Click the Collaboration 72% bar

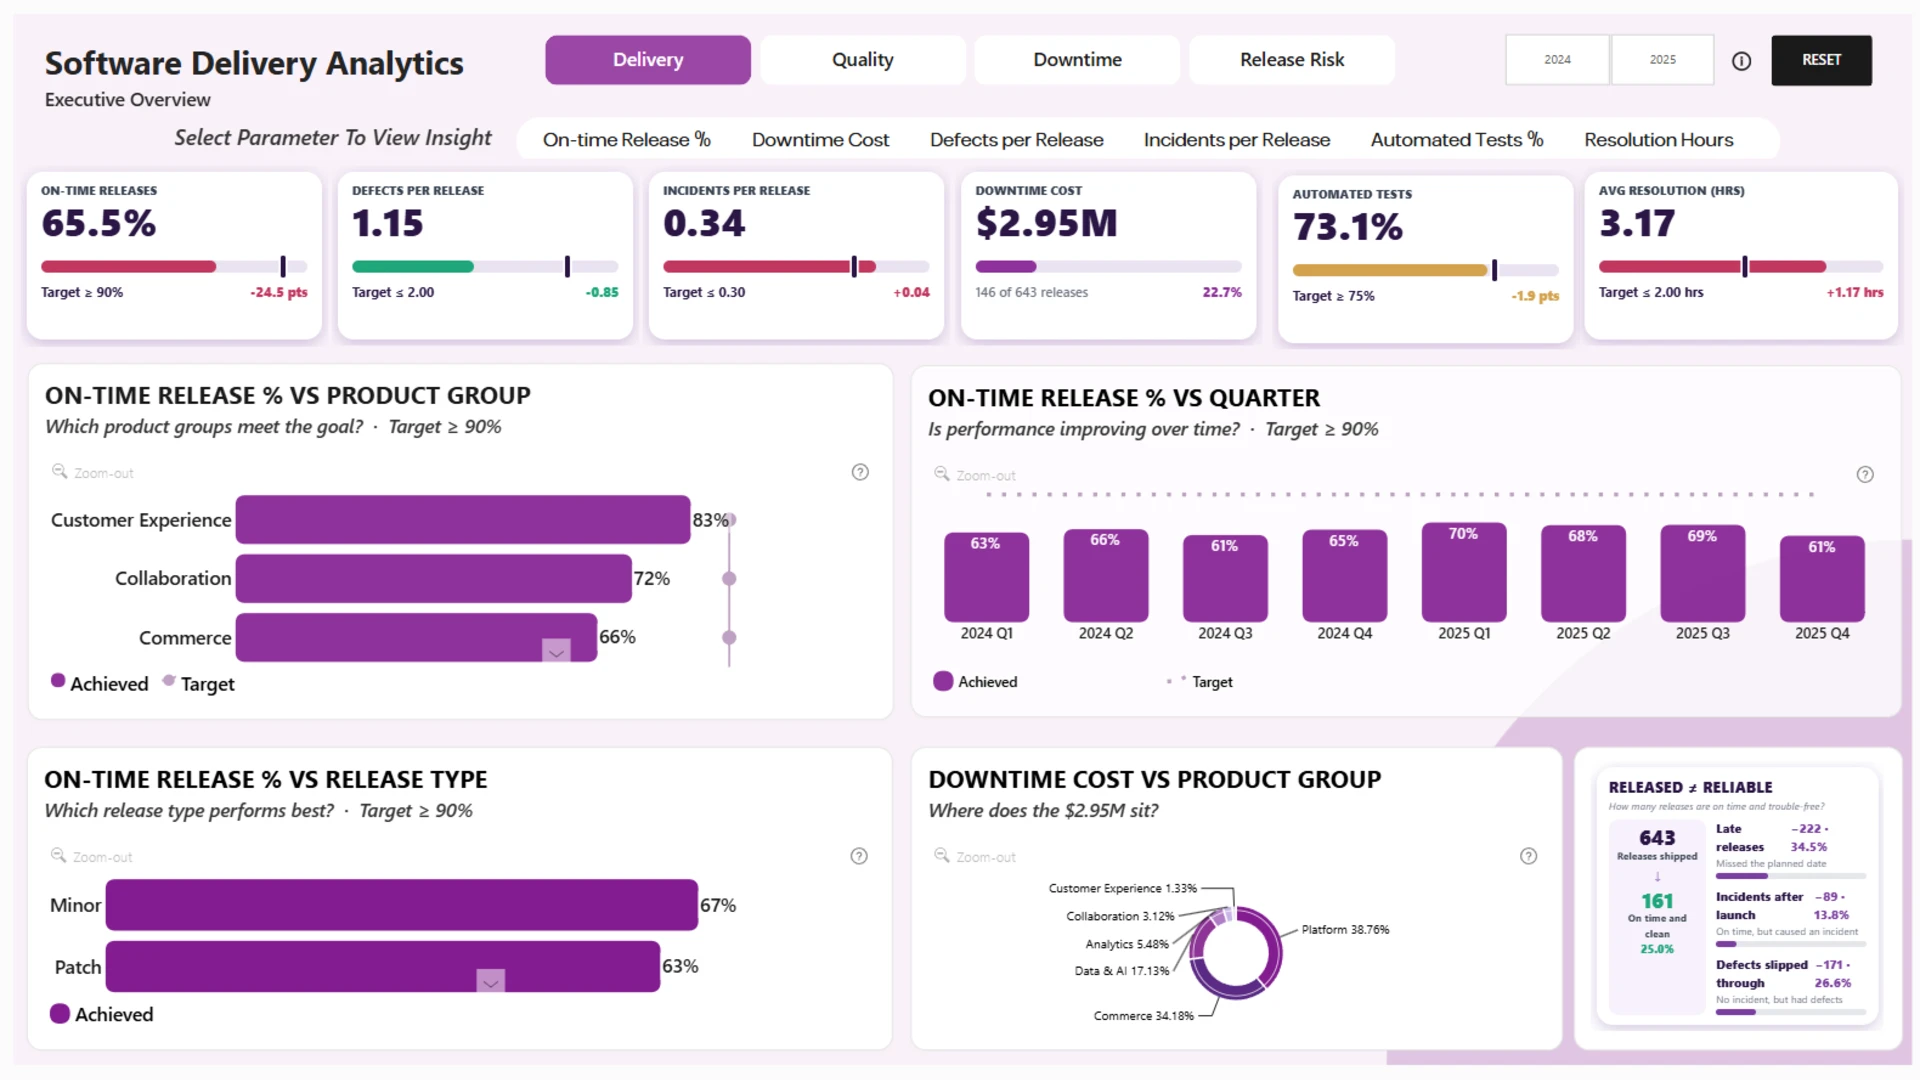[x=434, y=578]
